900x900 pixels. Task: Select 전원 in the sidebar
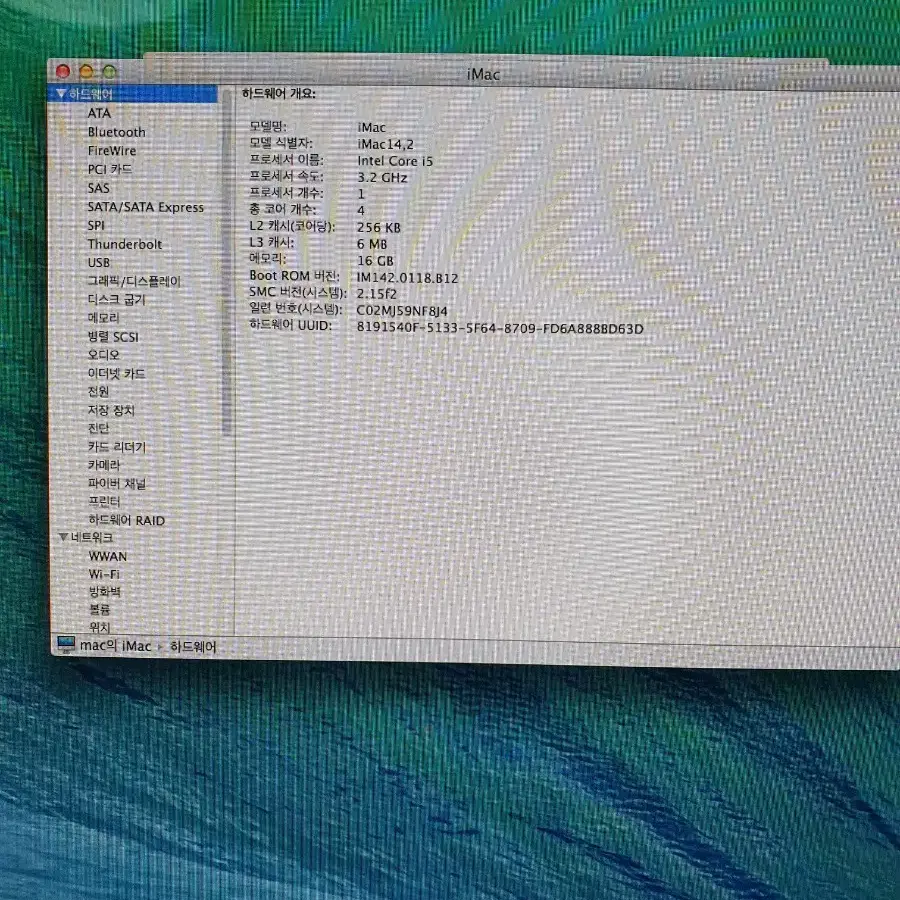tap(98, 391)
